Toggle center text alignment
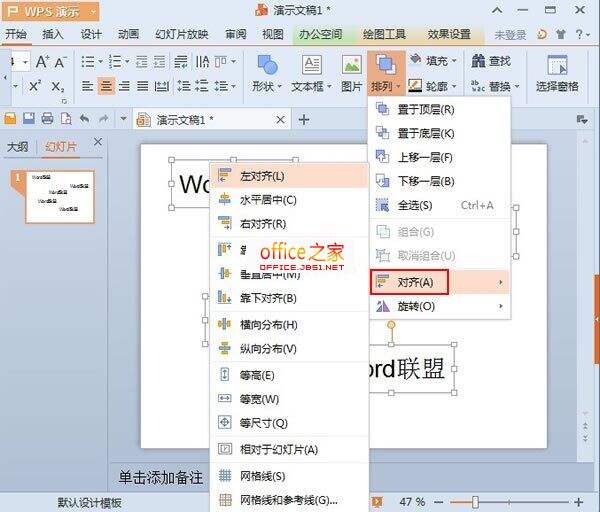This screenshot has width=600, height=512. 106,86
